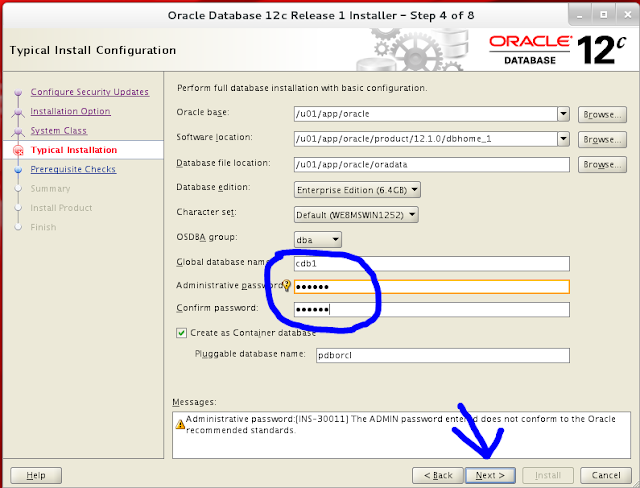
Task: Go to System Class step
Action: [x=59, y=131]
